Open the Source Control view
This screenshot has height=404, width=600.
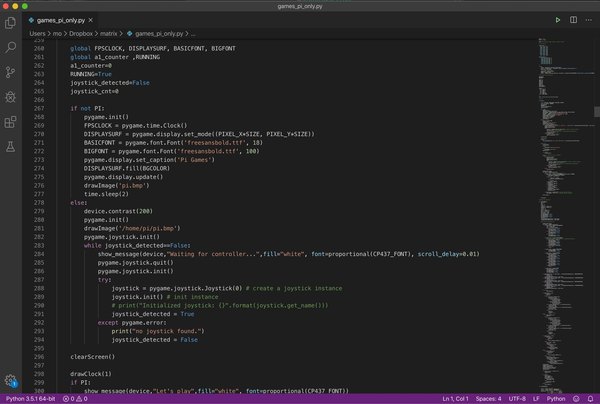click(10, 72)
